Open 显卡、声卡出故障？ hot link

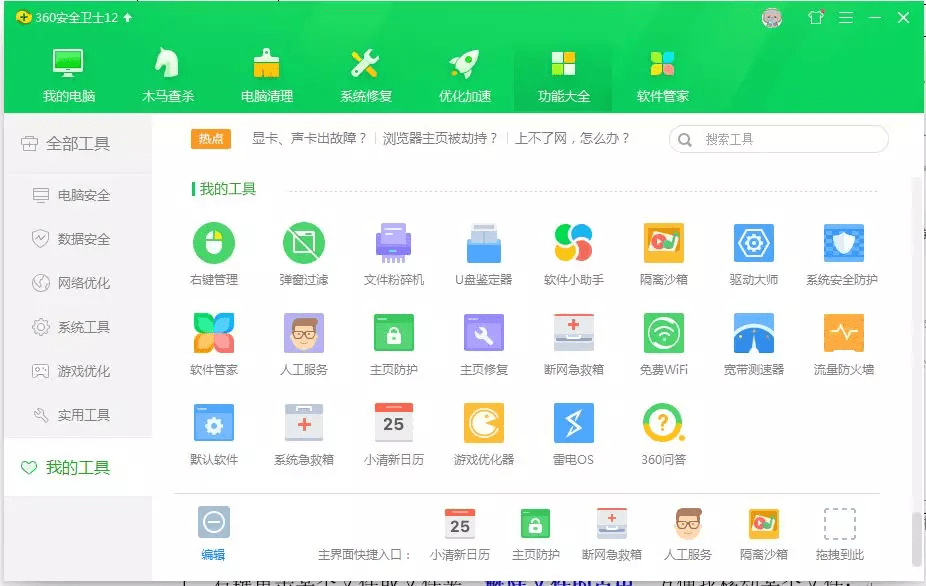[x=309, y=139]
